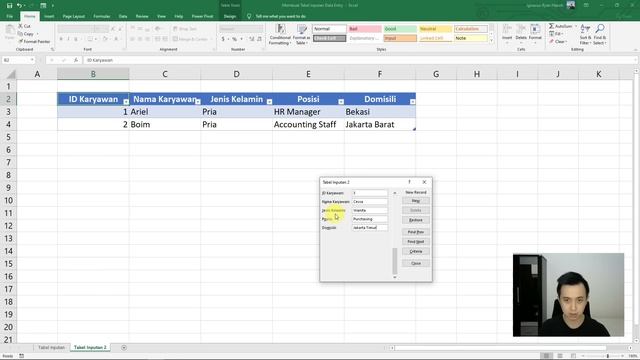Select cell containing Jakarta Barat
Viewport: 640px width, 360px height.
(x=380, y=124)
